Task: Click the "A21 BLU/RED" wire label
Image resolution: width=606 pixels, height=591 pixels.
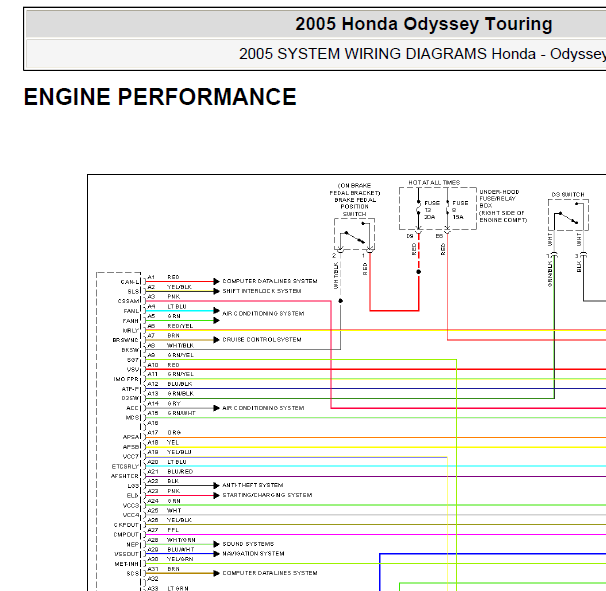Action: 170,472
